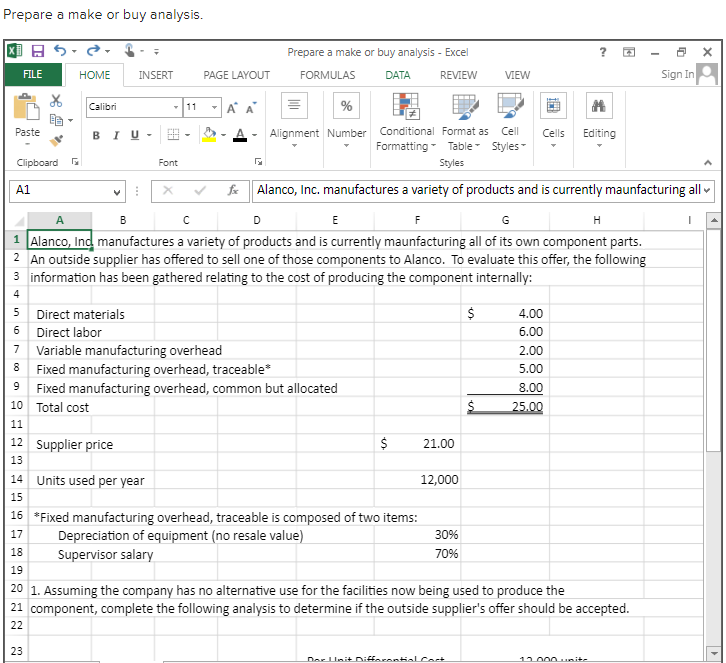Click the ribbon display options icon
Viewport: 726px width, 663px height.
click(629, 52)
